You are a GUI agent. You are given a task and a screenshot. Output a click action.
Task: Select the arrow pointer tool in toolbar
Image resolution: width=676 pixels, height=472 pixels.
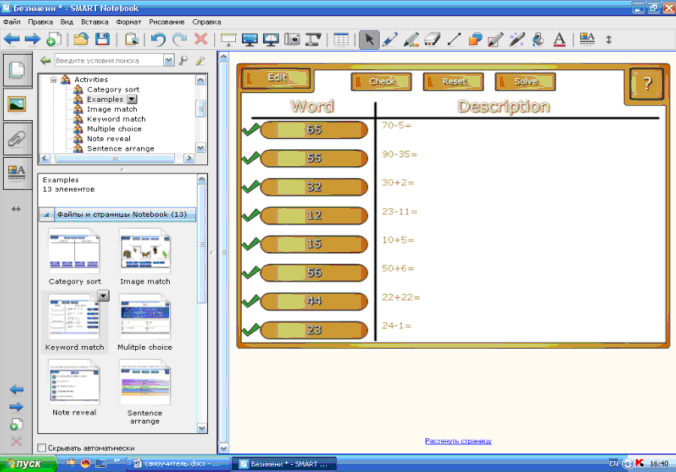tap(369, 40)
